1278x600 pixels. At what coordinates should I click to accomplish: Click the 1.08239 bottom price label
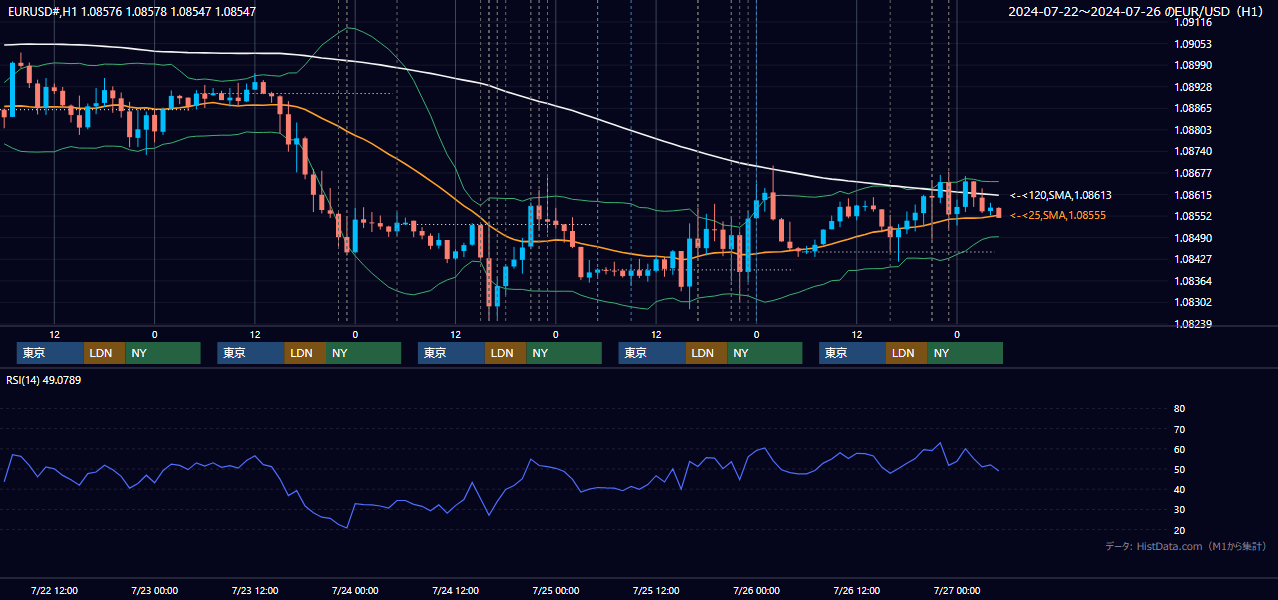pos(1193,324)
